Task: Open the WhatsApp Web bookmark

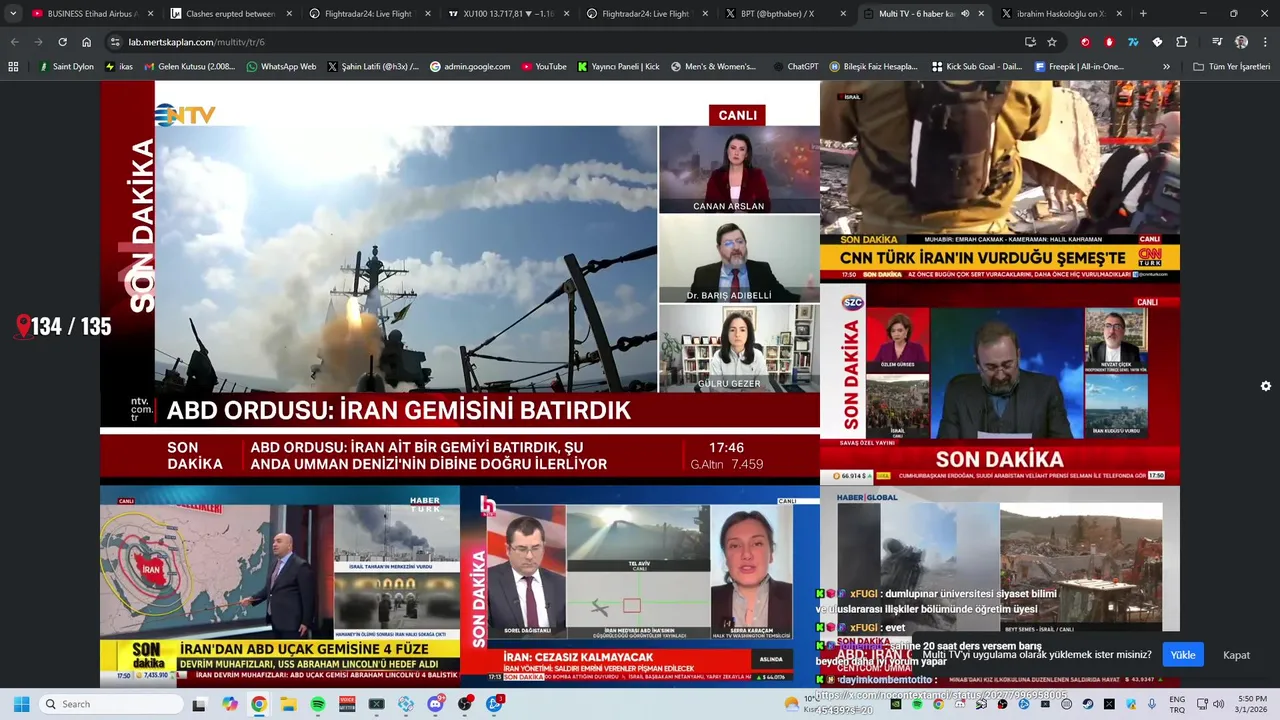Action: click(x=281, y=67)
